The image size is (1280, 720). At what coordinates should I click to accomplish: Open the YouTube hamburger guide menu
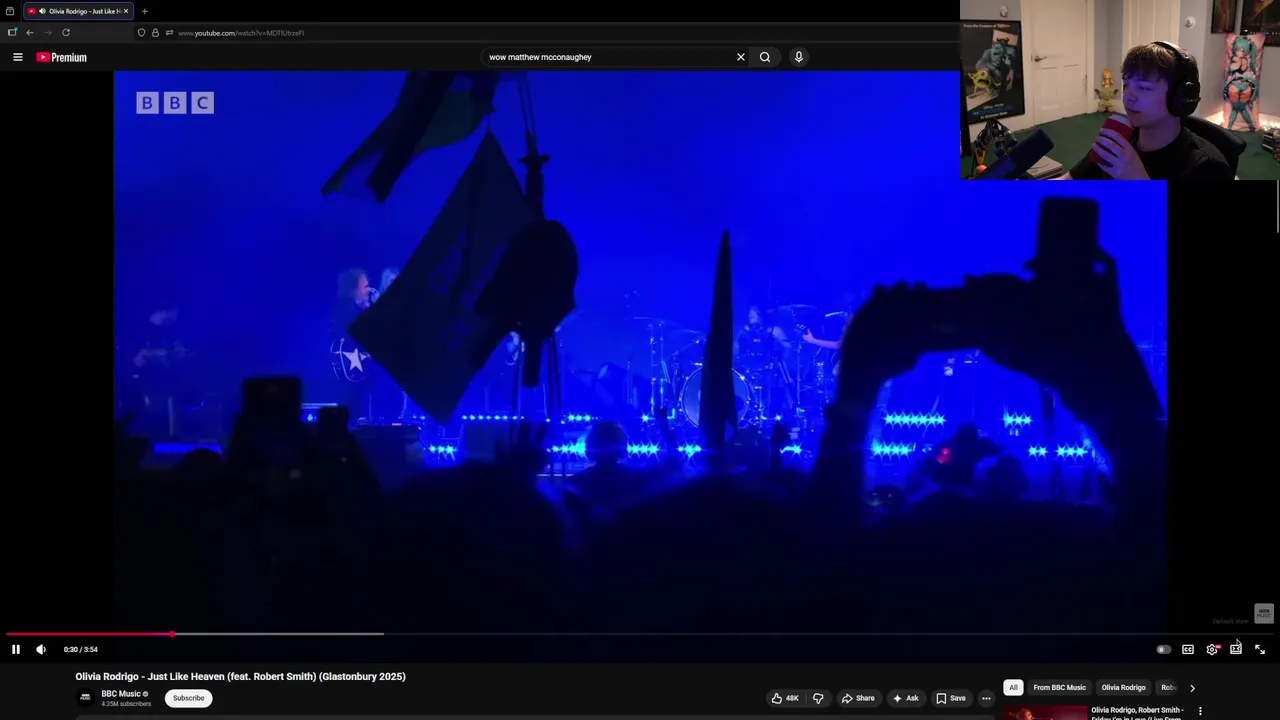click(x=17, y=57)
